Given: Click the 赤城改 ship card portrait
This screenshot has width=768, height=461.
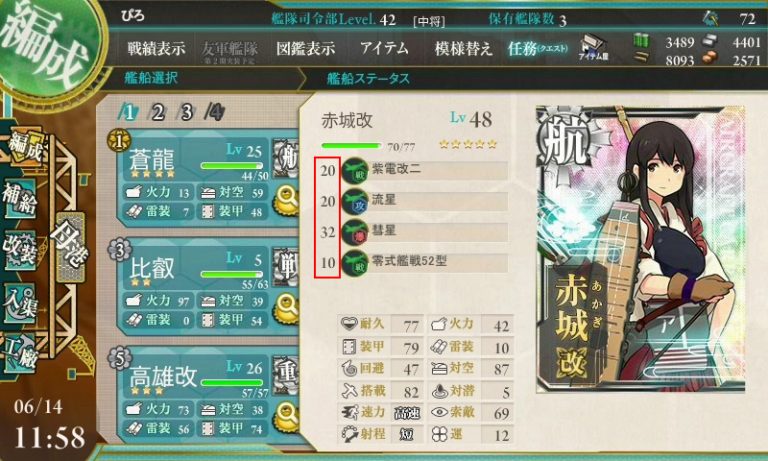Looking at the screenshot, I should pos(640,249).
